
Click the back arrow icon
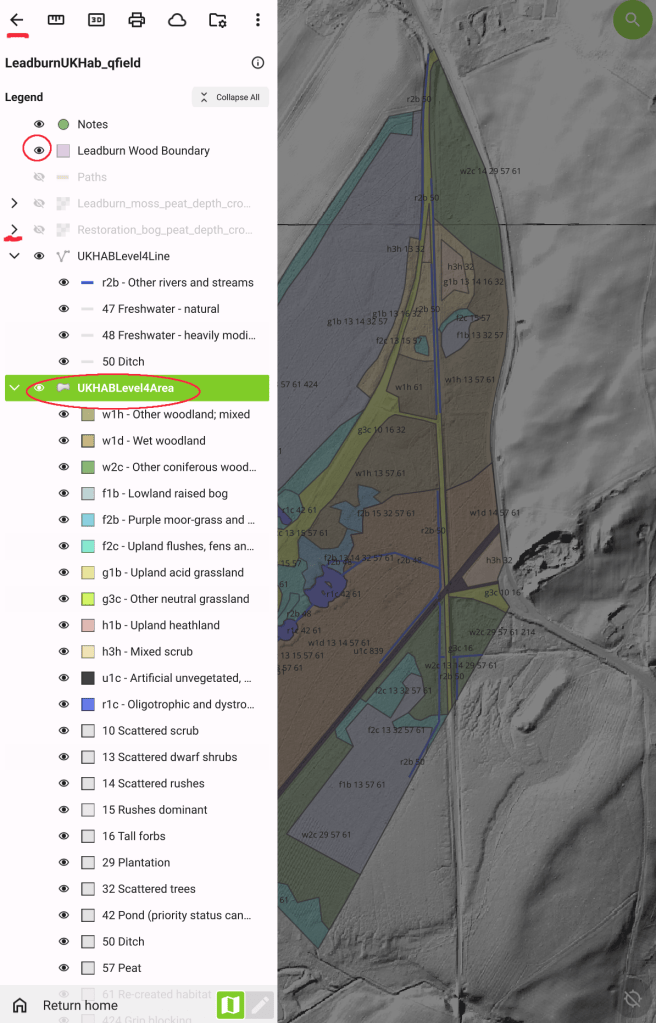tap(17, 20)
